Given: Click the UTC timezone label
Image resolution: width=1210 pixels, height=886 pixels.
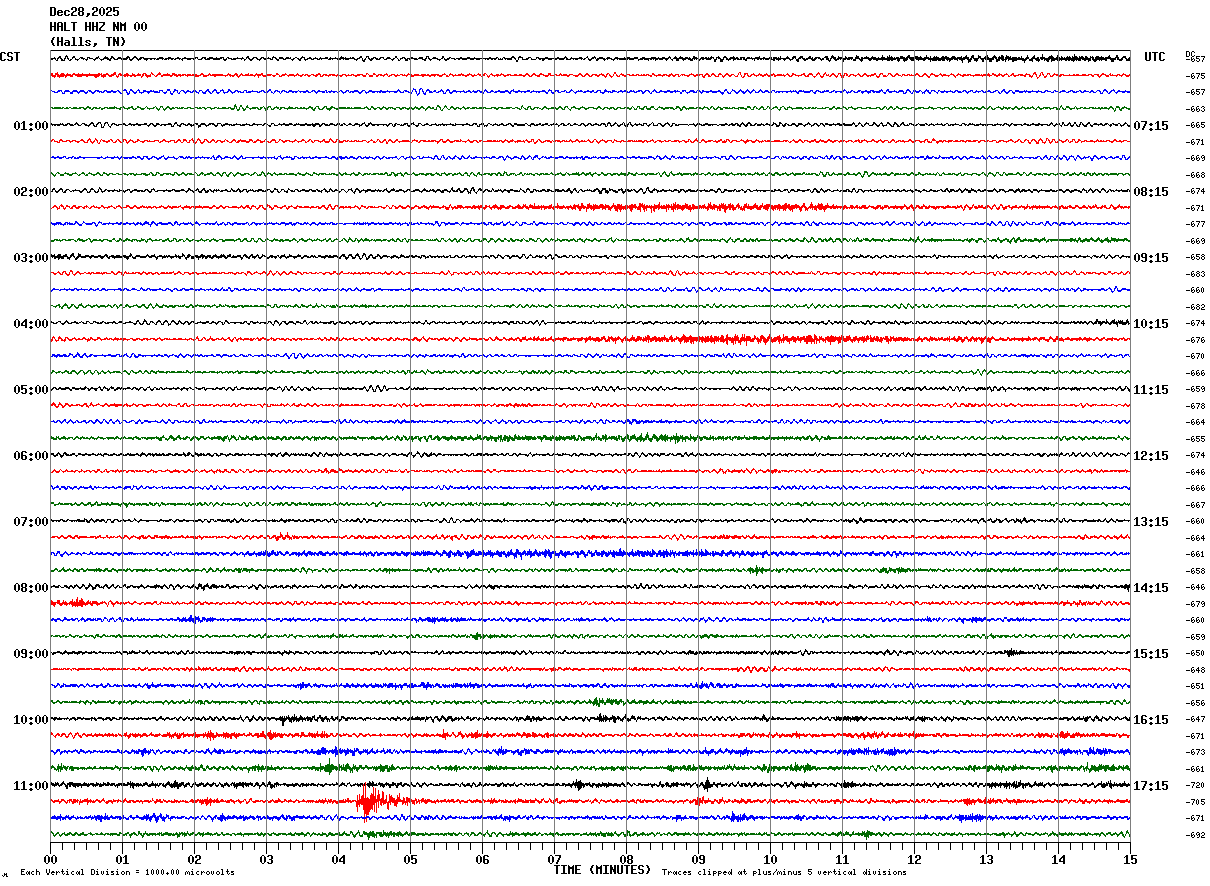Looking at the screenshot, I should click(1155, 58).
